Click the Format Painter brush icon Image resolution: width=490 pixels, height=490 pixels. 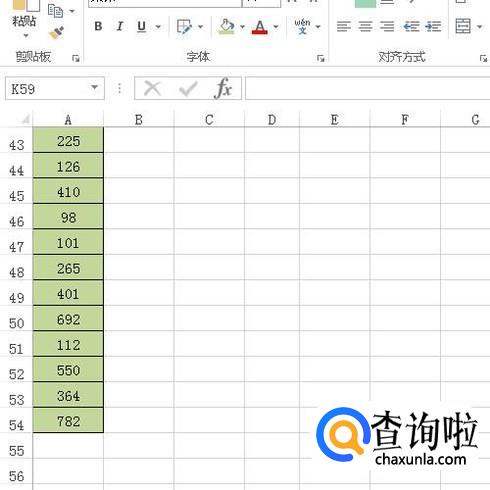[x=57, y=33]
